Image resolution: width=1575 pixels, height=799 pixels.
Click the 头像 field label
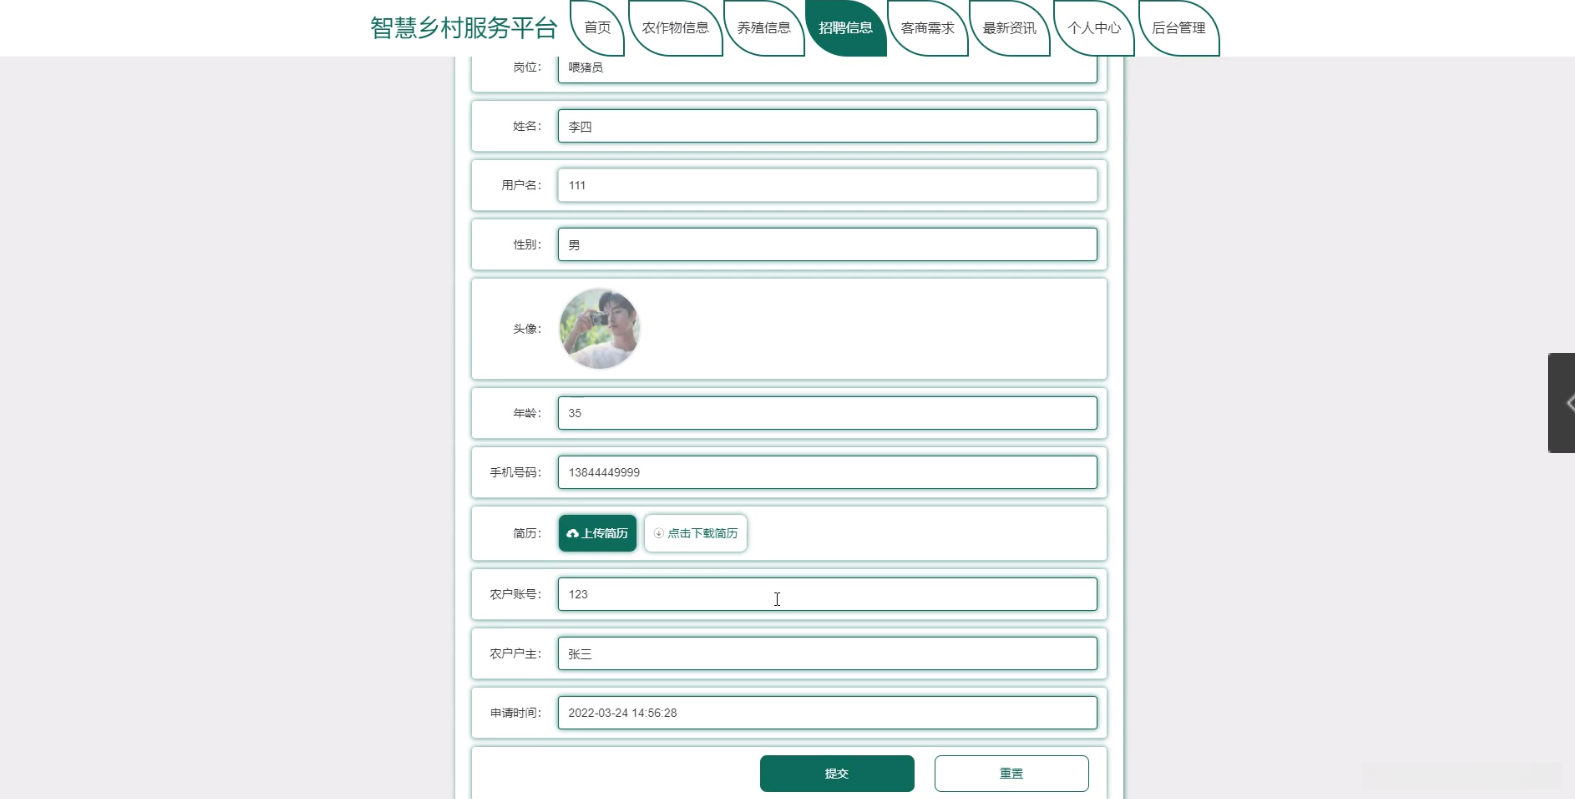527,329
